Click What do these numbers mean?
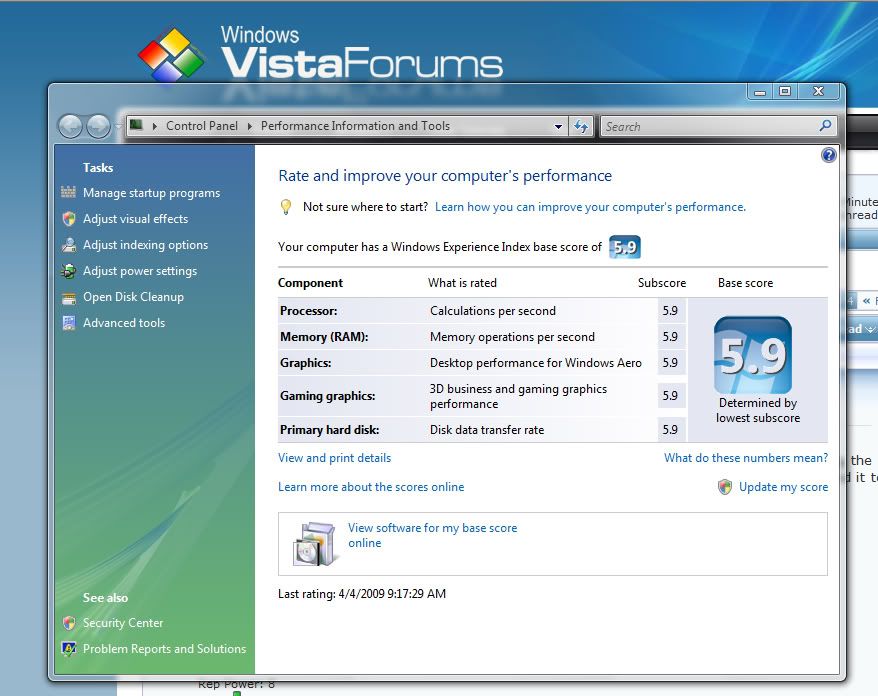Viewport: 878px width, 696px height. click(746, 457)
